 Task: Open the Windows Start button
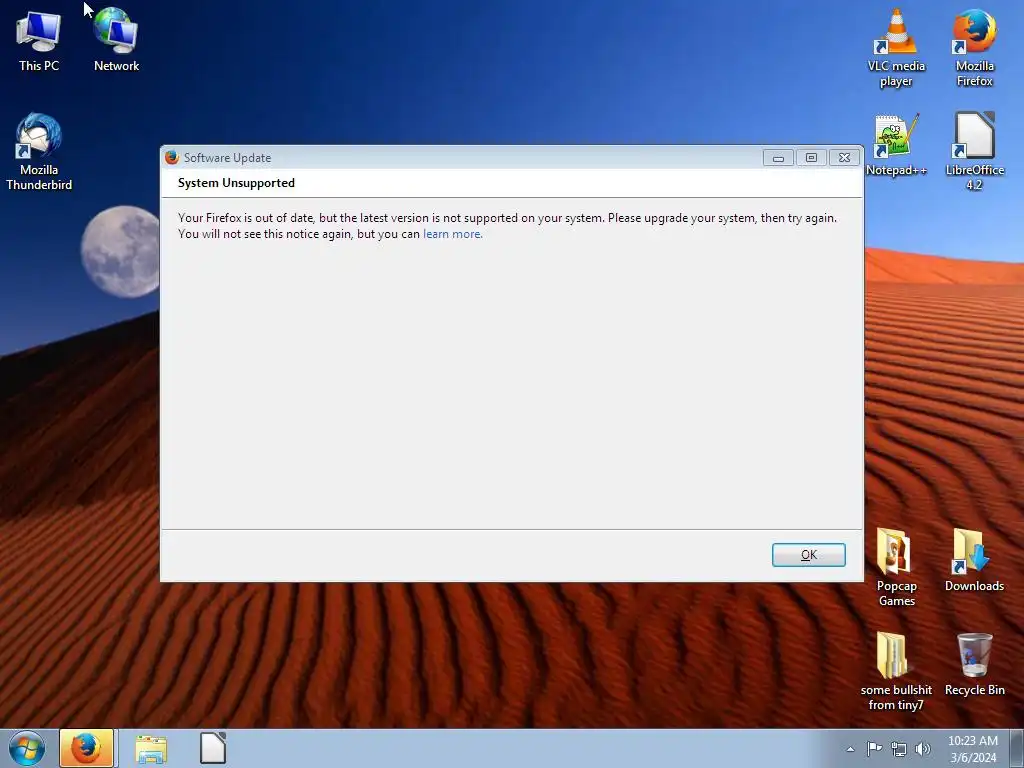click(27, 748)
